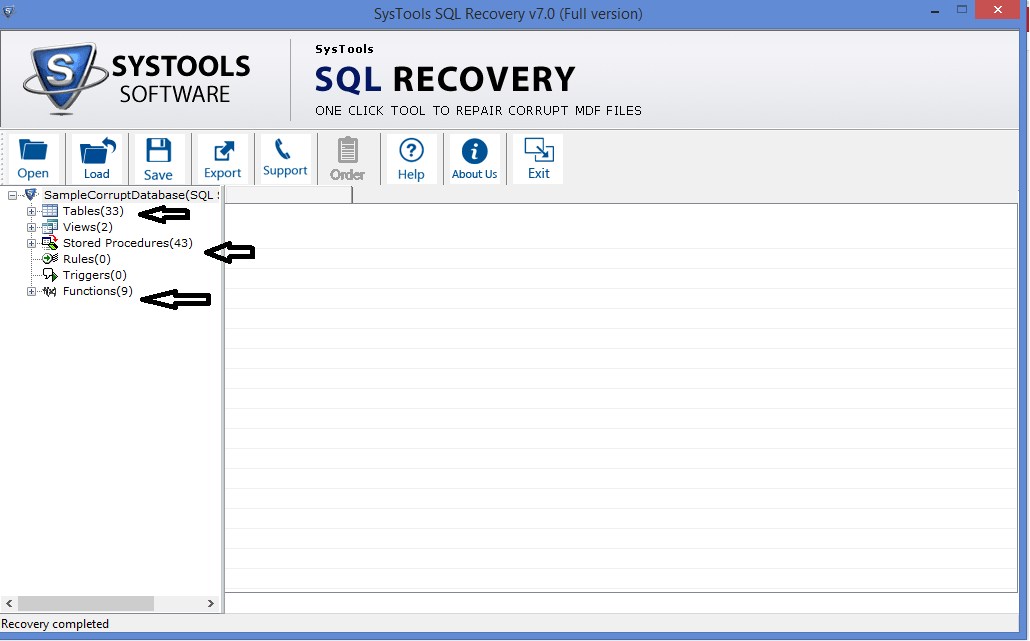Collapse the SampleCorruptDatabase root node
The width and height of the screenshot is (1030, 641).
point(12,195)
